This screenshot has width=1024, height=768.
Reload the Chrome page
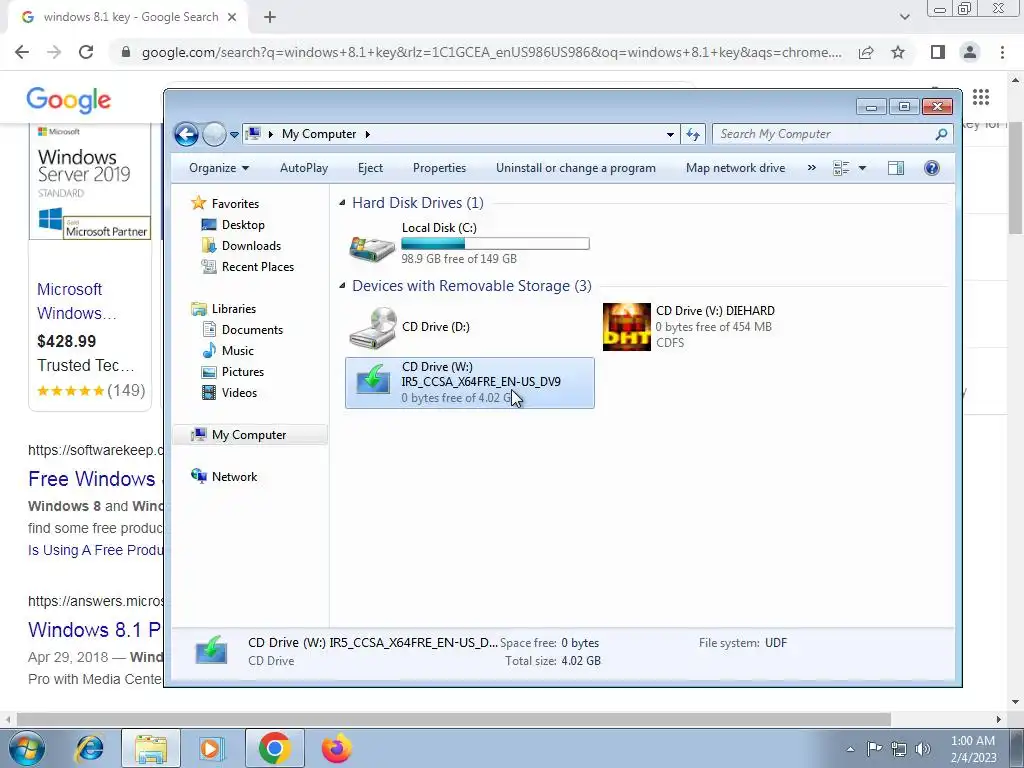click(x=86, y=52)
